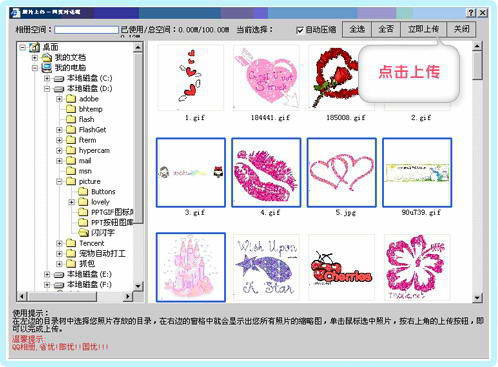The width and height of the screenshot is (498, 367).
Task: Click the 2.gif file name label
Action: pyautogui.click(x=421, y=118)
